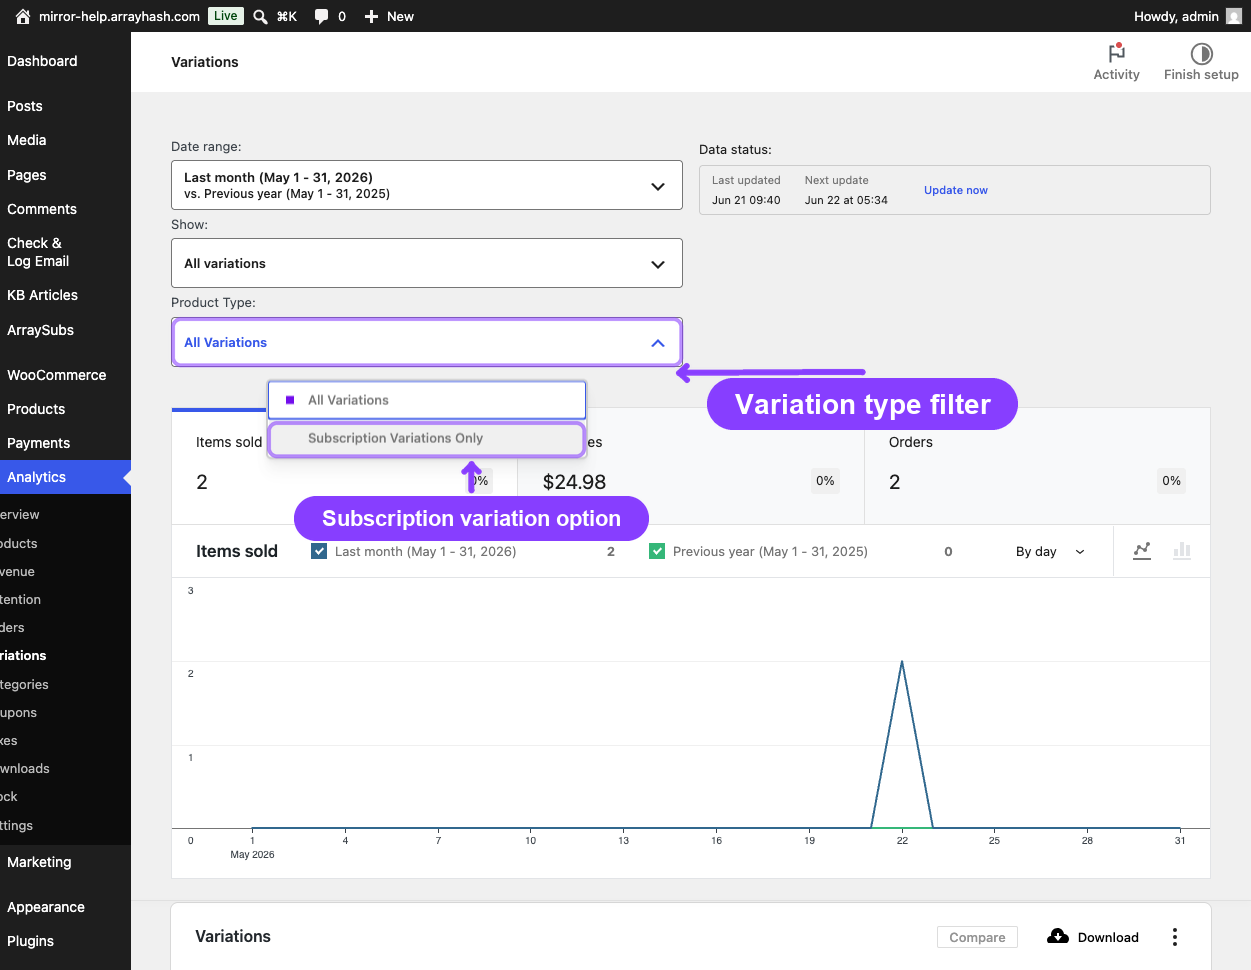Click the Live status badge
The image size is (1251, 970).
coord(226,16)
